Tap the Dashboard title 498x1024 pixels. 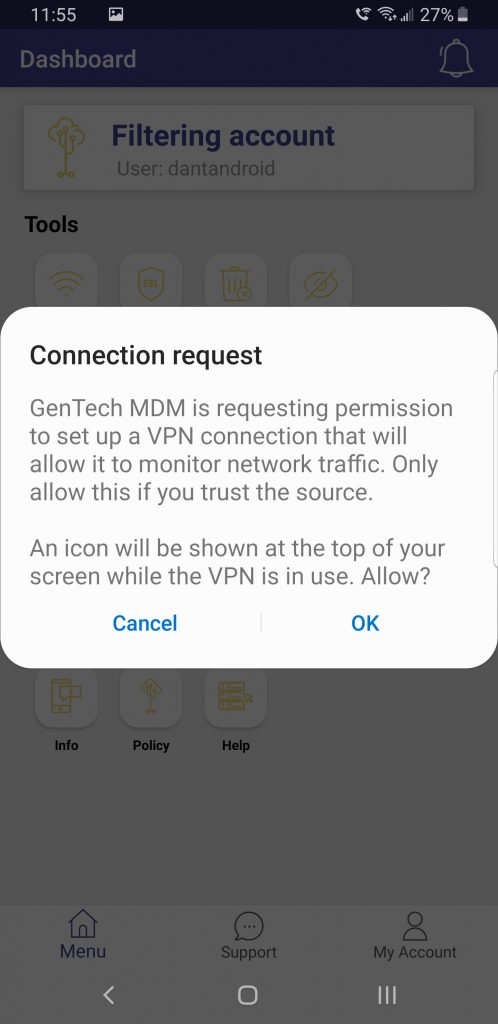[x=78, y=59]
